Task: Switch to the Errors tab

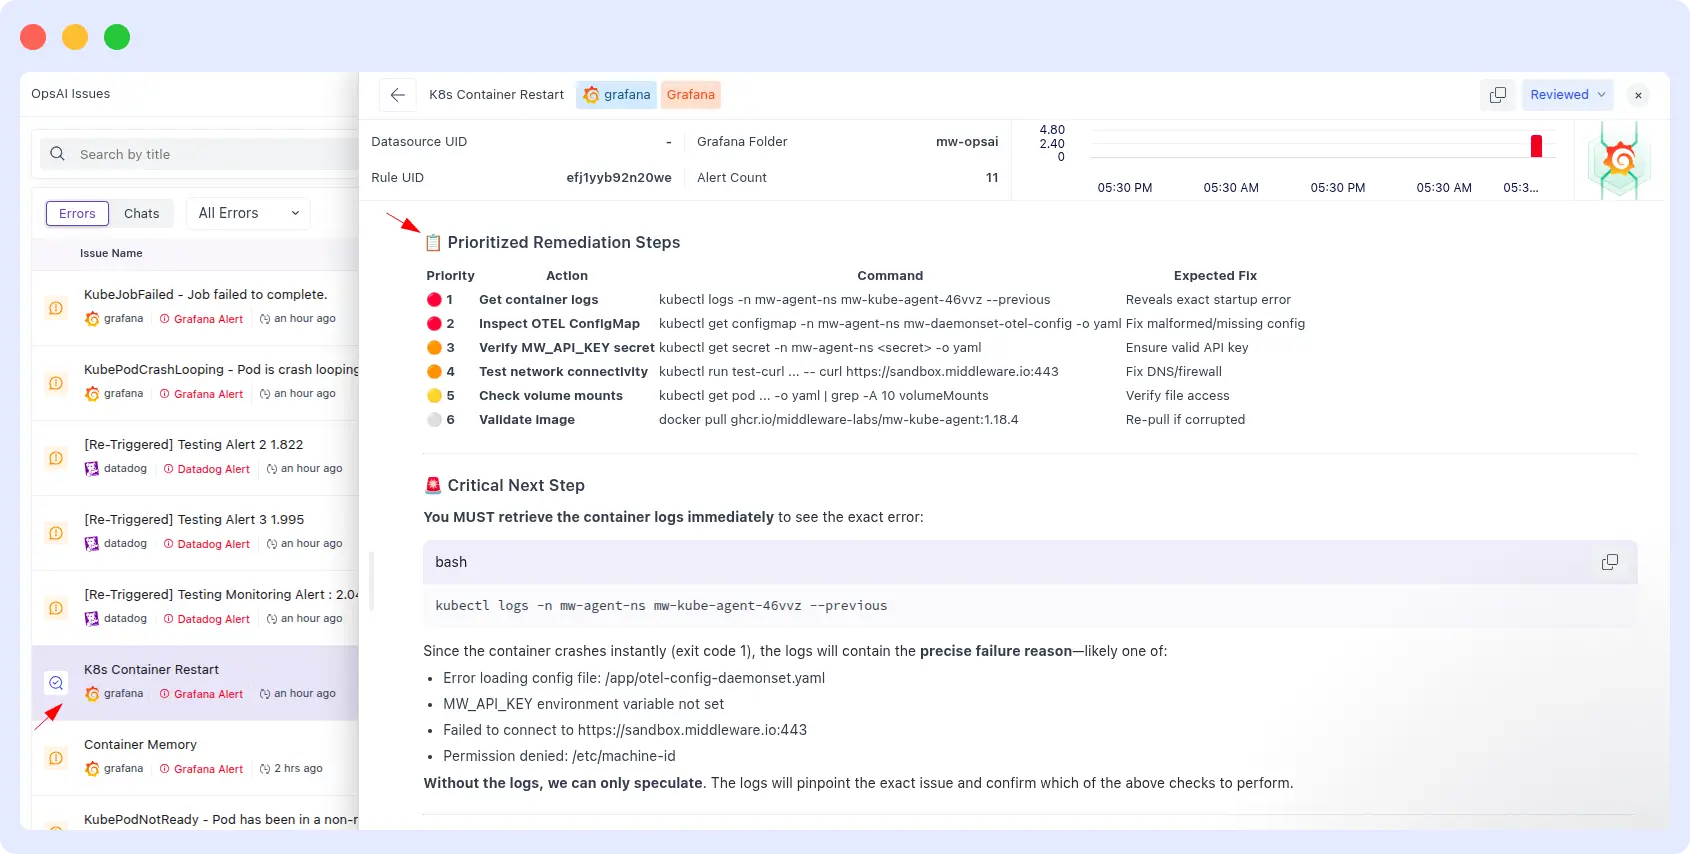Action: 77,213
